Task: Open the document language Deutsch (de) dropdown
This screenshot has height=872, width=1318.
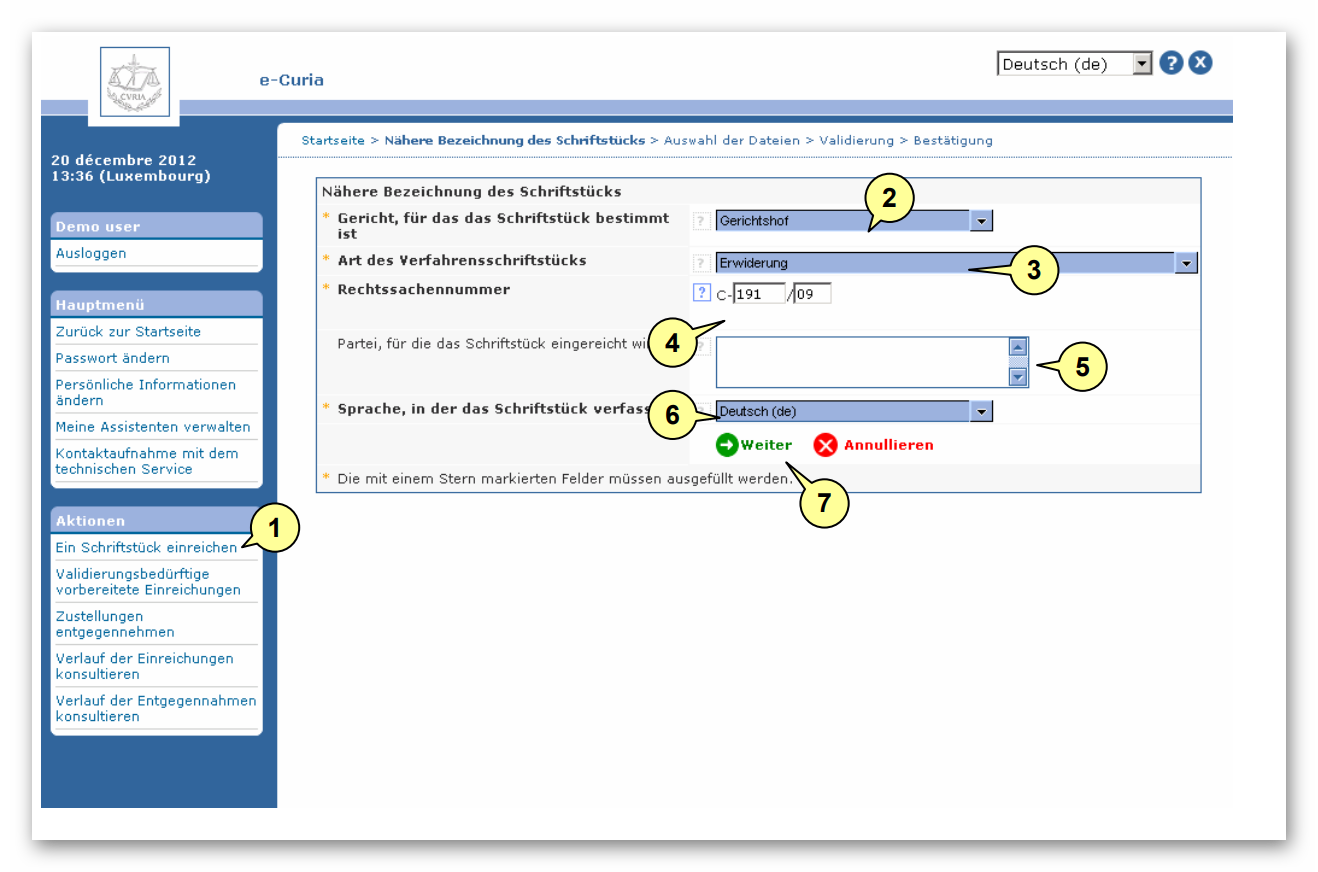Action: pyautogui.click(x=981, y=412)
